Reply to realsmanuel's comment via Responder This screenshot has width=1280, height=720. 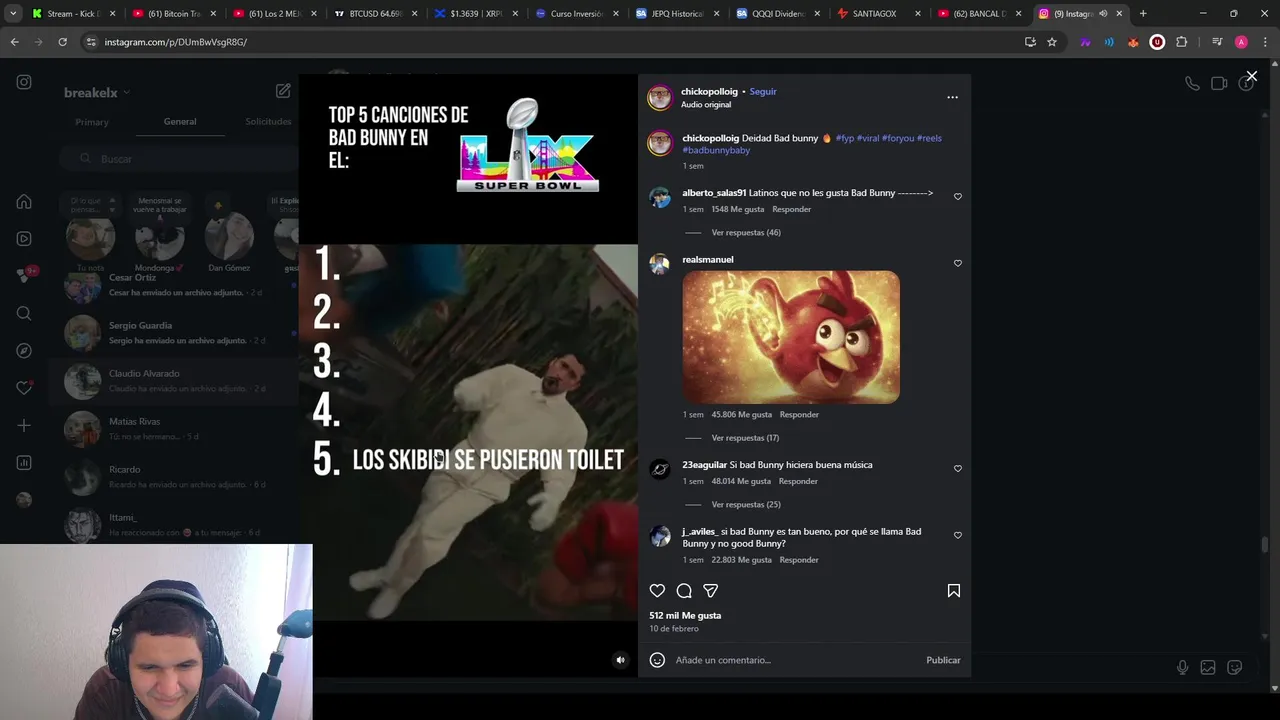pos(799,415)
